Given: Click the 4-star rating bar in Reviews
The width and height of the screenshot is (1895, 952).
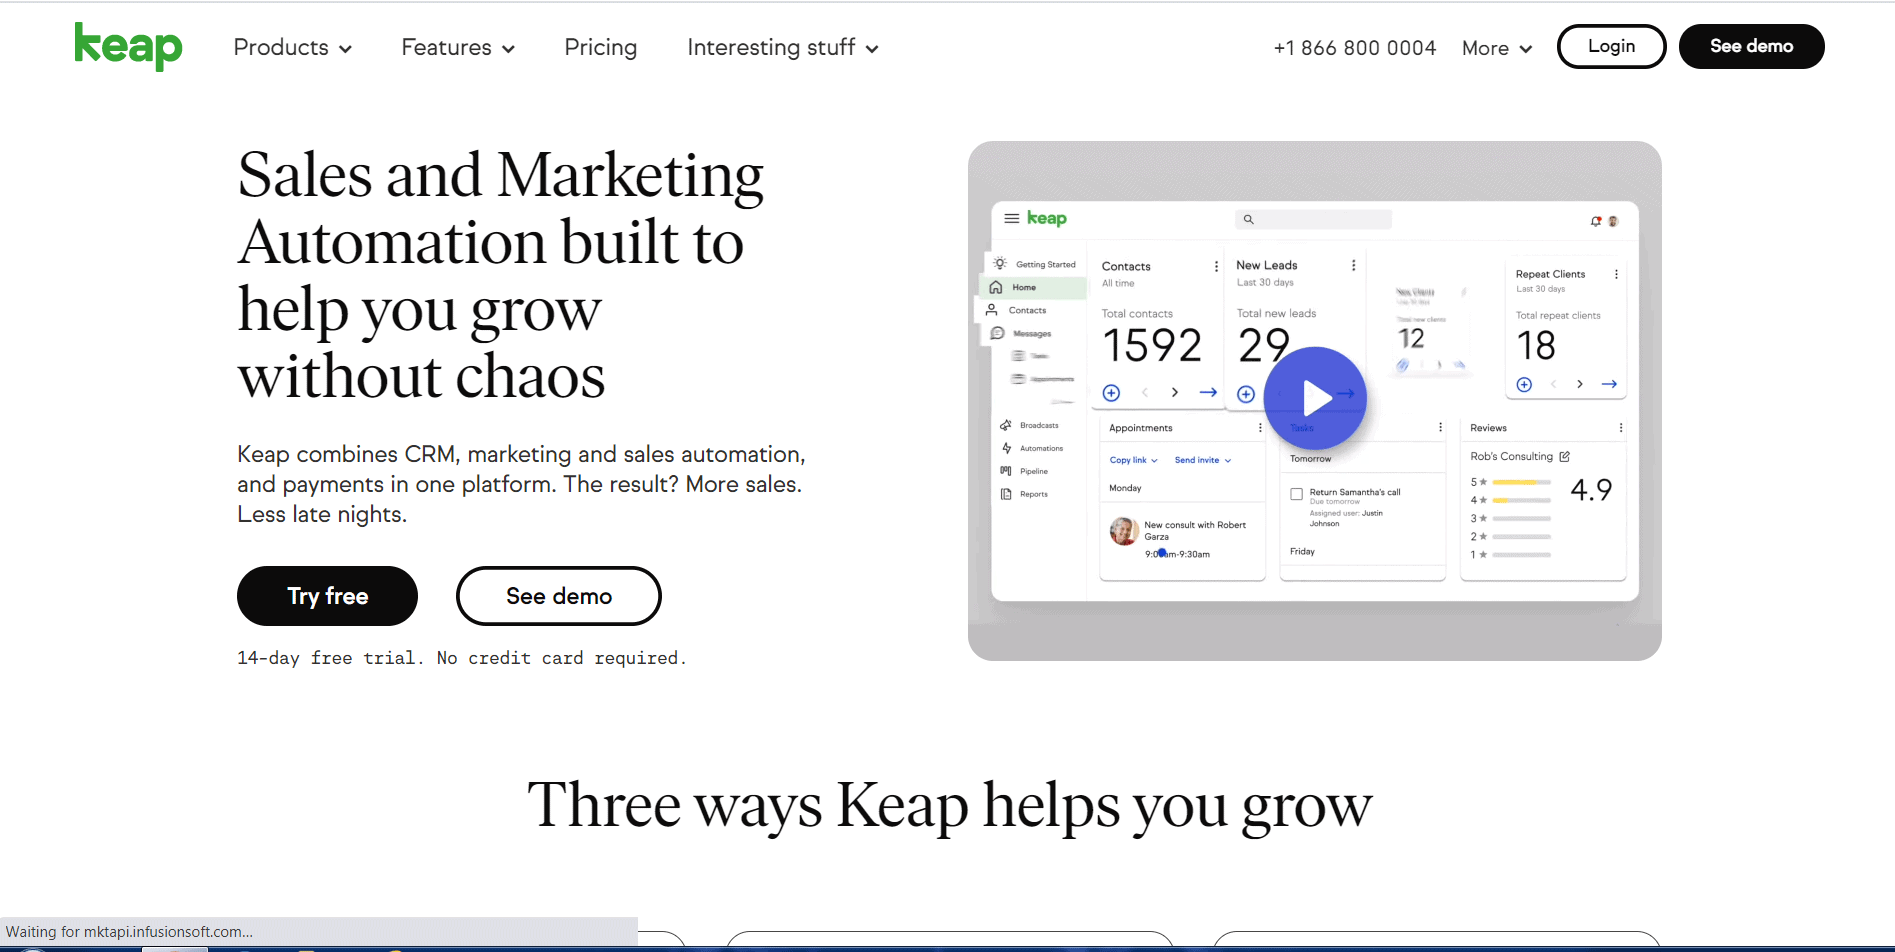Looking at the screenshot, I should [x=1521, y=500].
